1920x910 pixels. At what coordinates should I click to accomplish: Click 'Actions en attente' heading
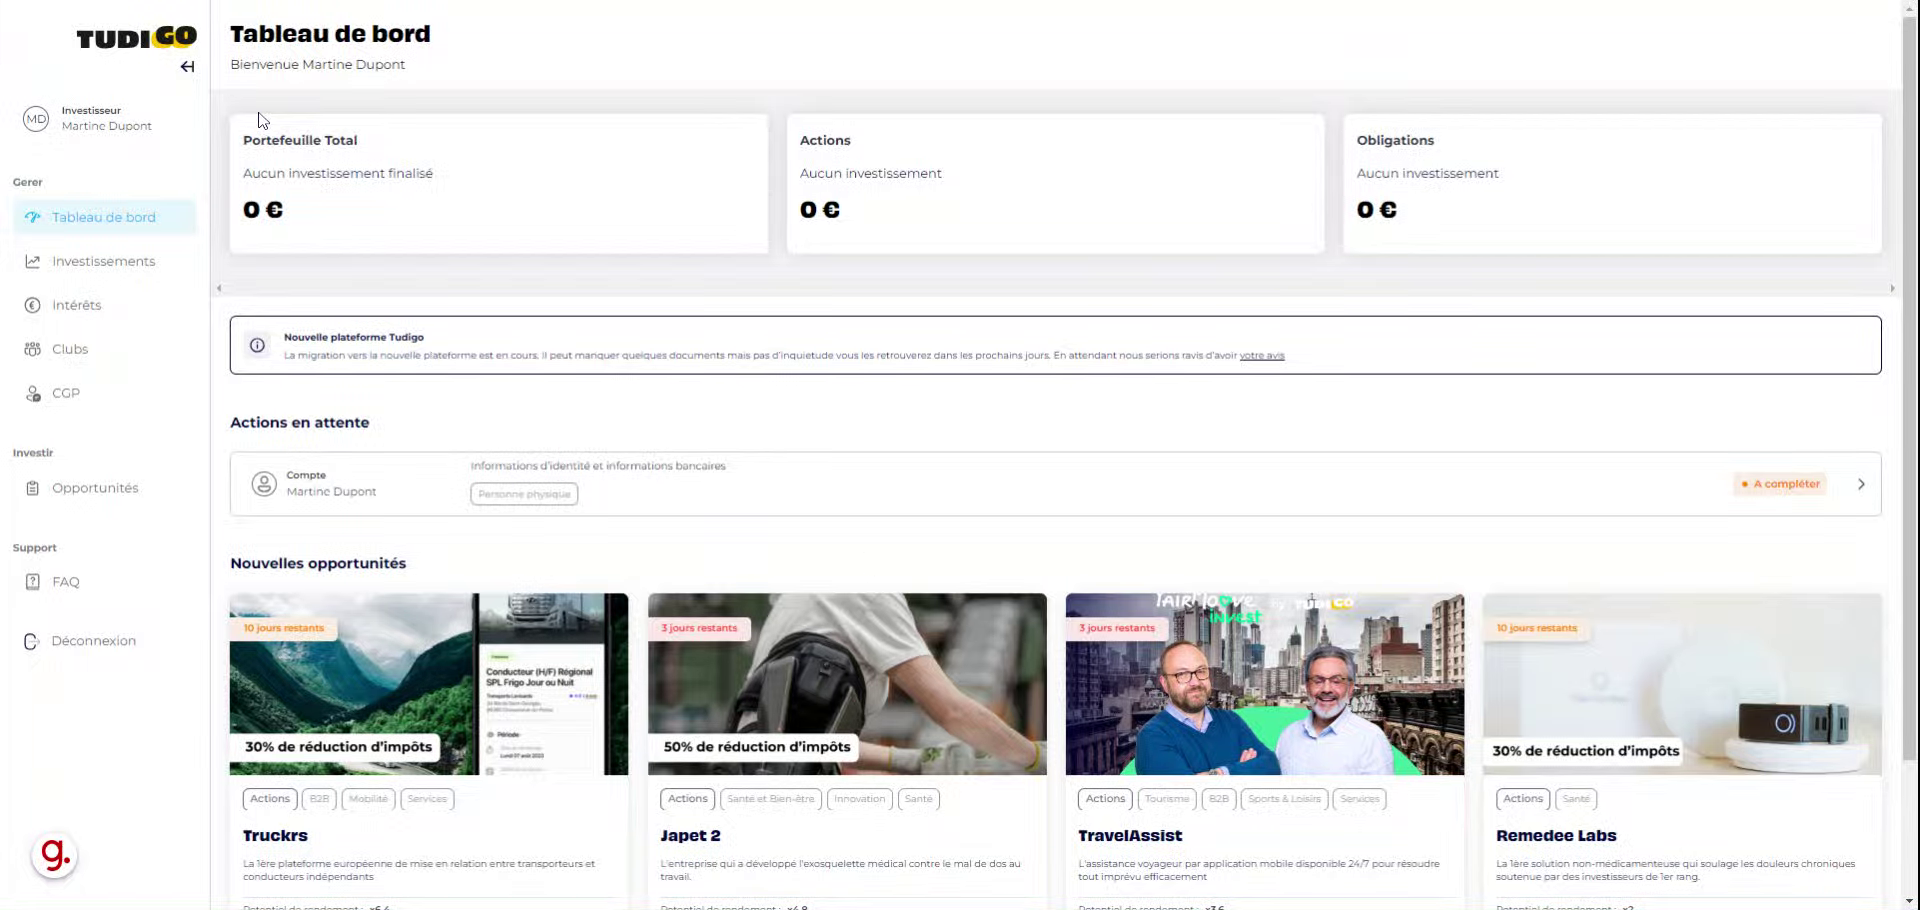click(x=300, y=423)
